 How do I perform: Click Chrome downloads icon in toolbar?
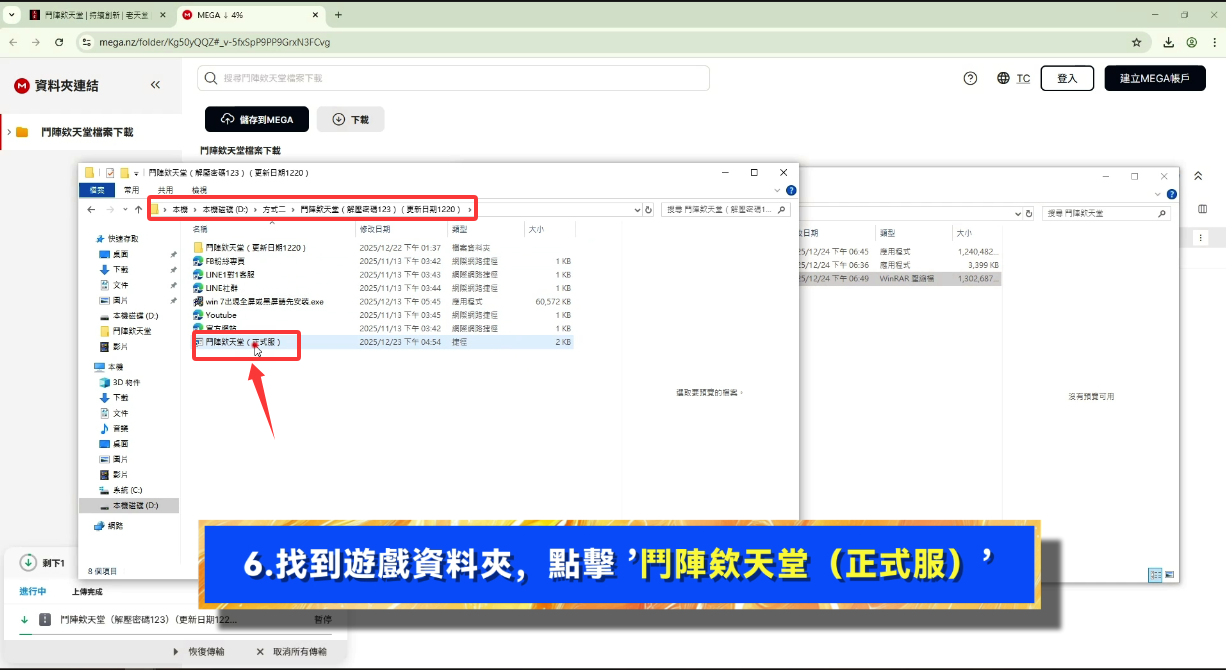(1168, 43)
